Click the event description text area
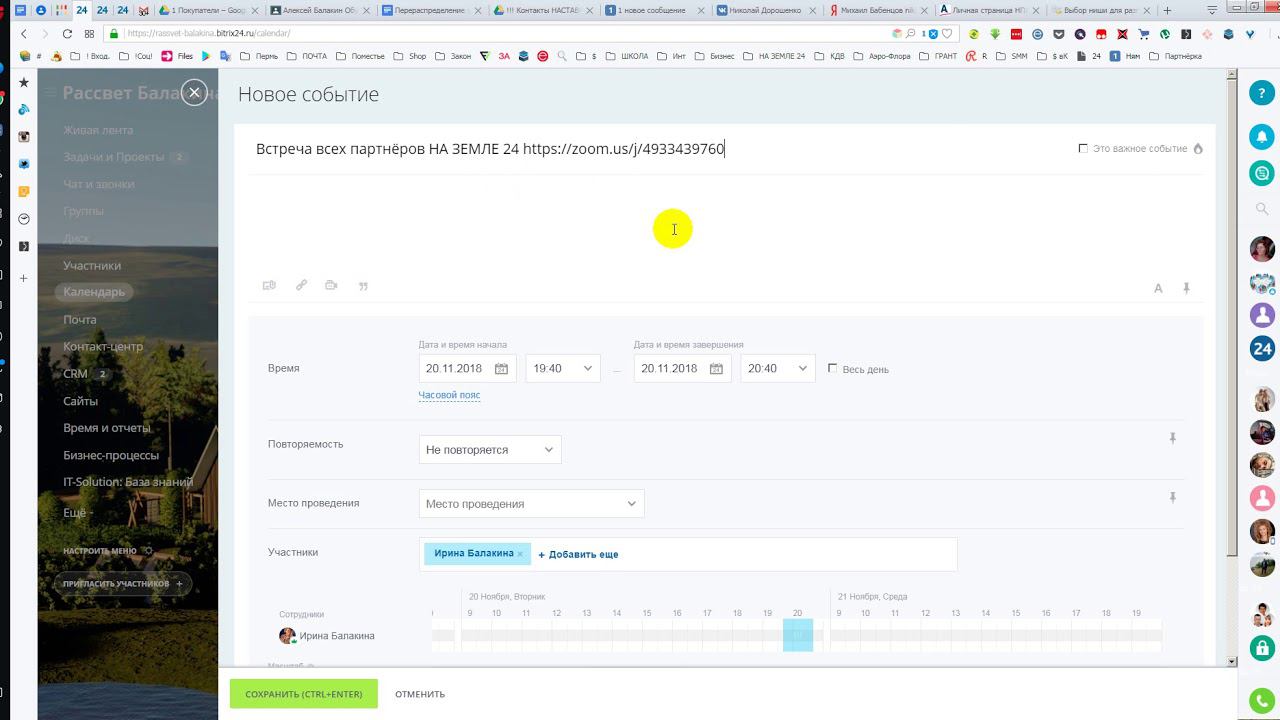Viewport: 1280px width, 720px height. click(x=725, y=225)
